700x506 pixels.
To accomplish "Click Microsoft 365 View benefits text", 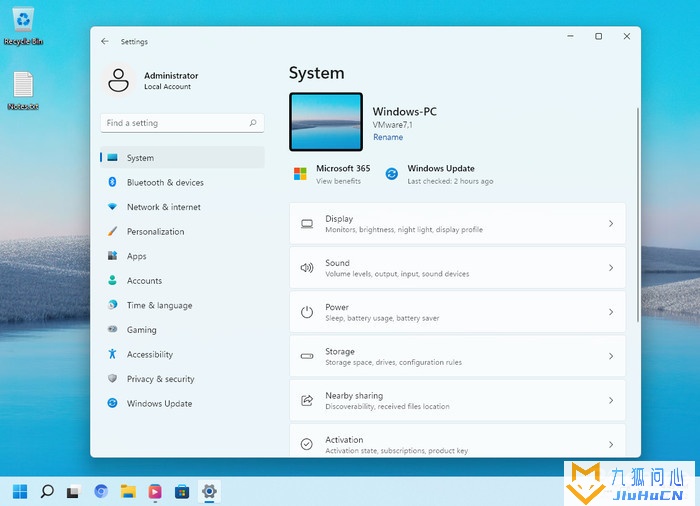I will click(338, 181).
